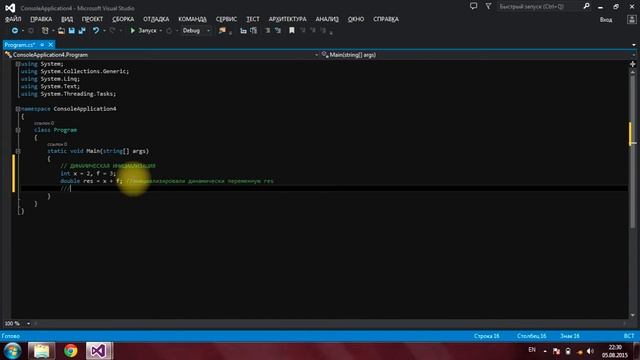The width and height of the screenshot is (640, 360).
Task: Click the volume speaker tray icon
Action: (590, 351)
